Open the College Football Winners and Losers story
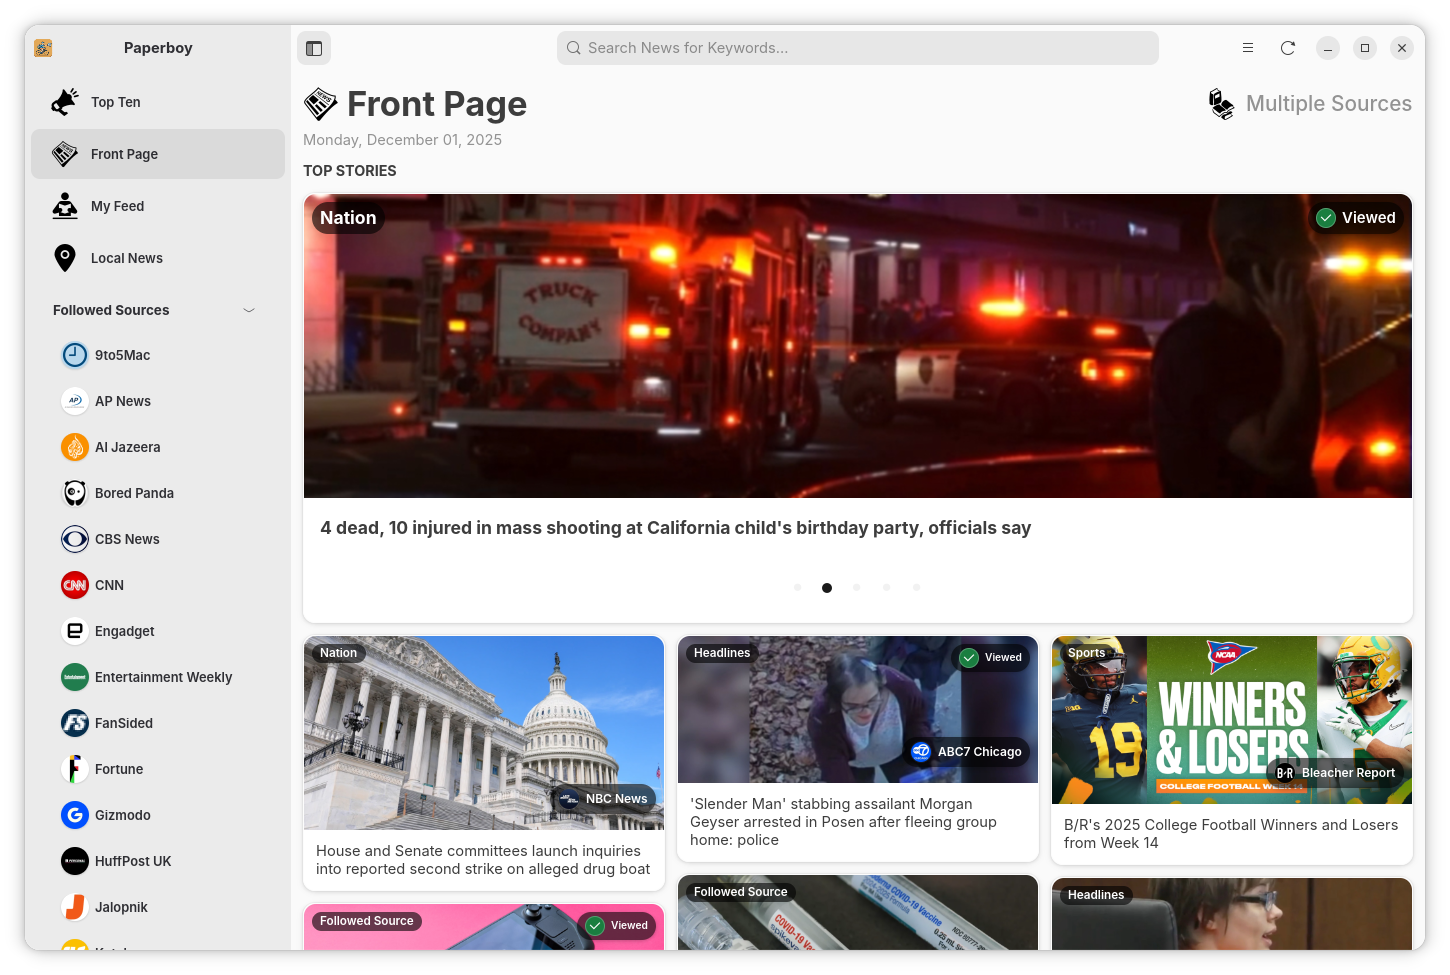This screenshot has width=1450, height=975. click(1231, 750)
